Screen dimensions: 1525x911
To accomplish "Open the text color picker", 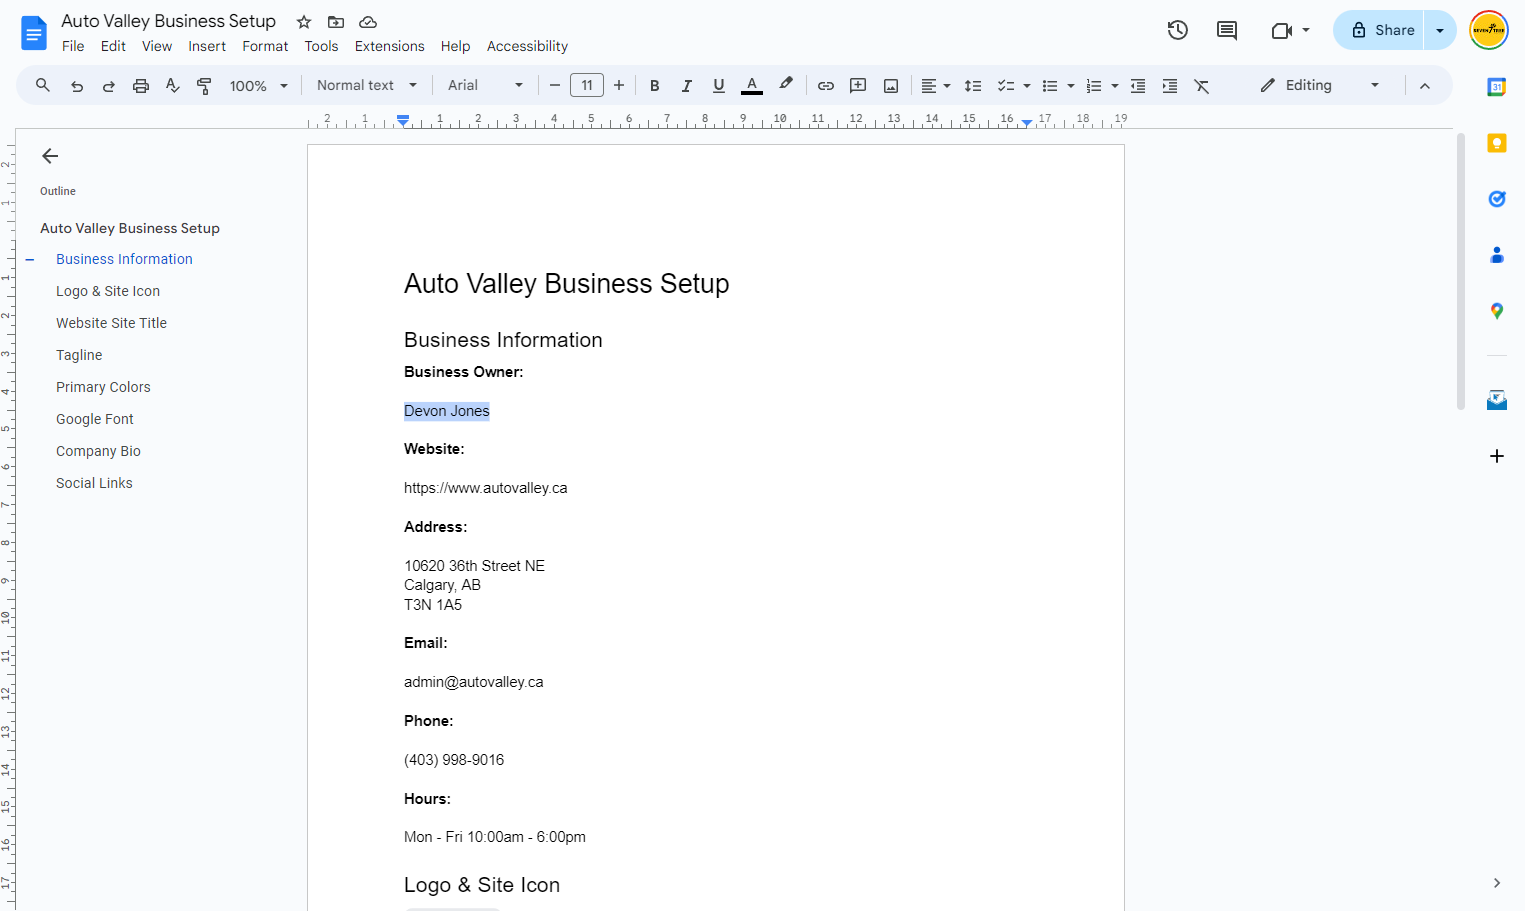I will tap(752, 86).
